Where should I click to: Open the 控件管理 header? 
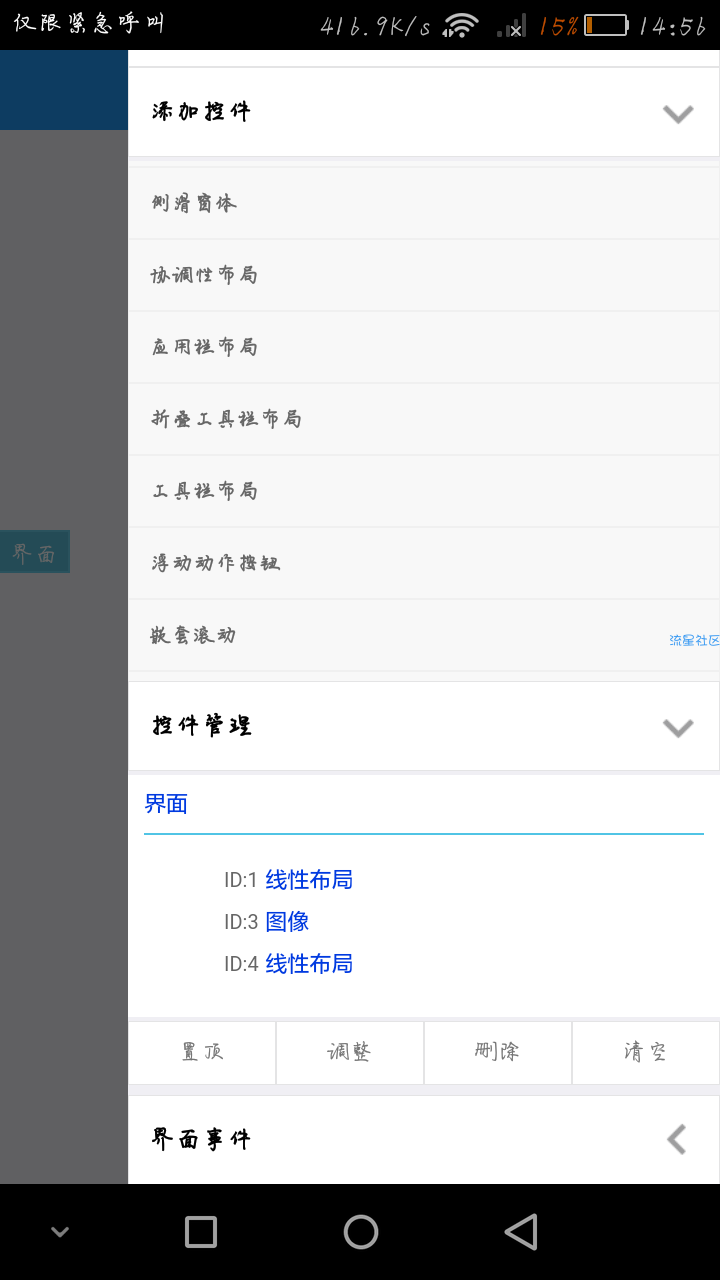point(424,726)
